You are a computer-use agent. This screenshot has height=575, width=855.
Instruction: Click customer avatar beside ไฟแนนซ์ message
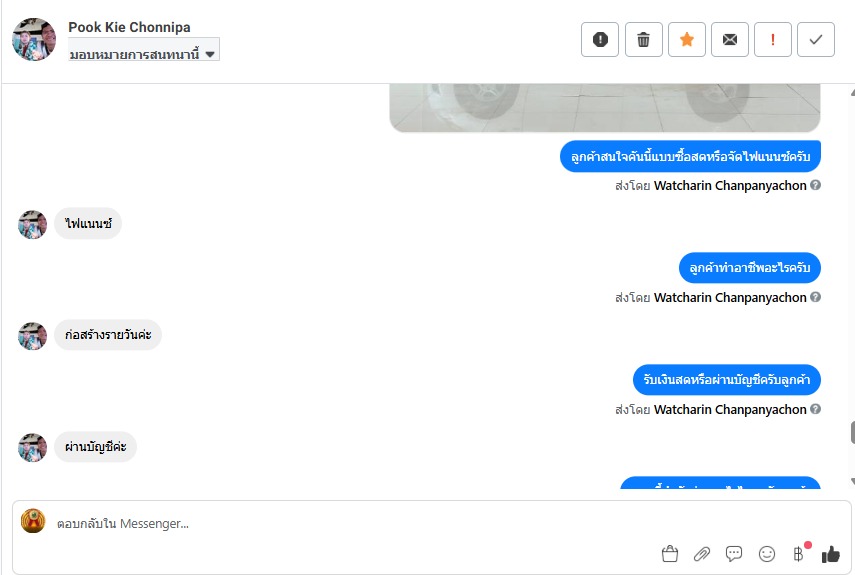pyautogui.click(x=33, y=225)
